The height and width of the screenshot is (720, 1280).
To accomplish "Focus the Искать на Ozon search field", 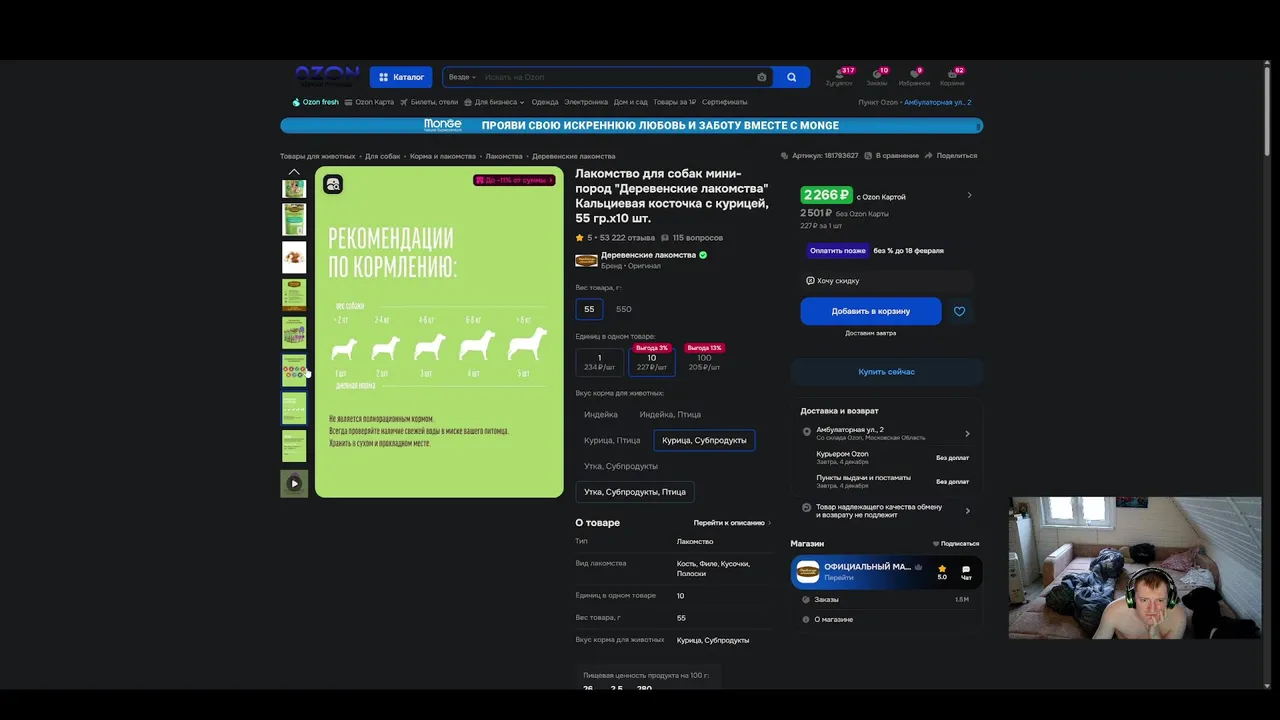I will point(616,77).
